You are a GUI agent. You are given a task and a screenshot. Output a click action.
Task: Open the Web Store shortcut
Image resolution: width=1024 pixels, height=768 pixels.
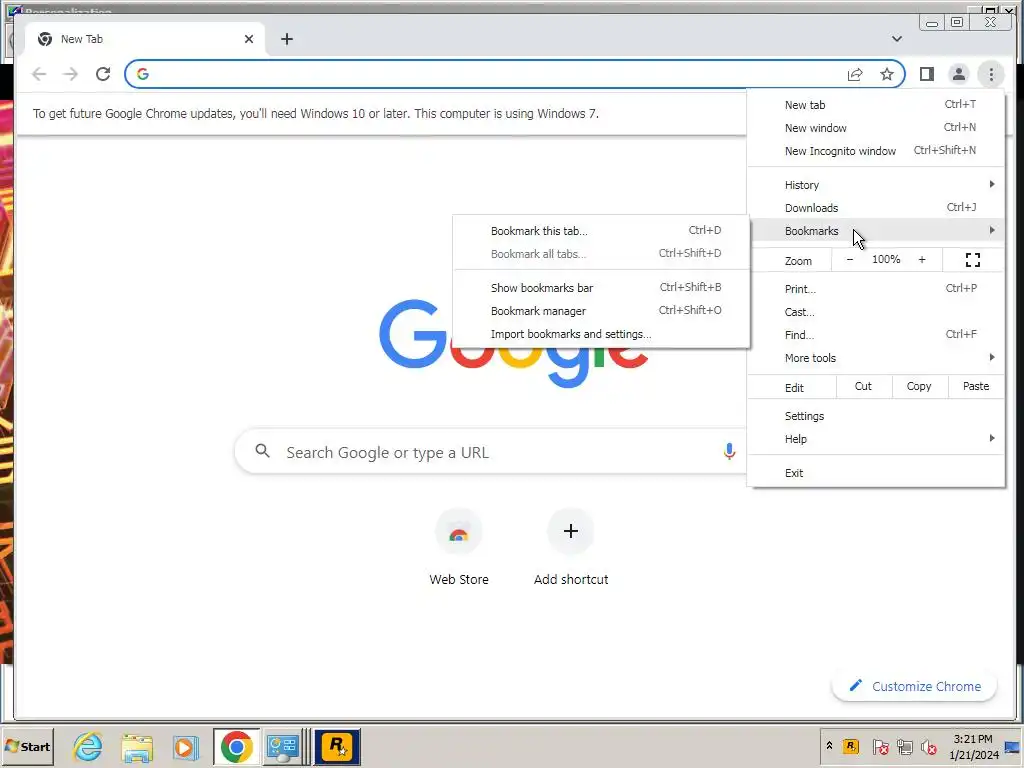pyautogui.click(x=458, y=547)
